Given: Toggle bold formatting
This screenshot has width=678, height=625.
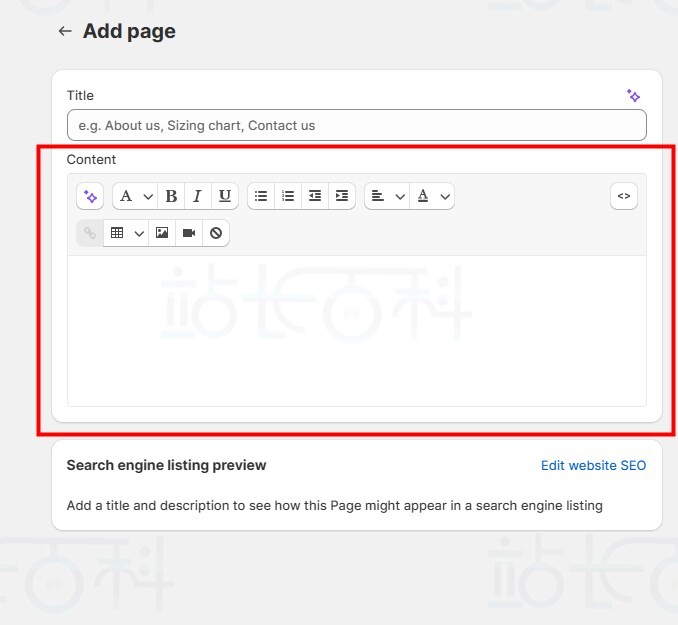Looking at the screenshot, I should [171, 196].
